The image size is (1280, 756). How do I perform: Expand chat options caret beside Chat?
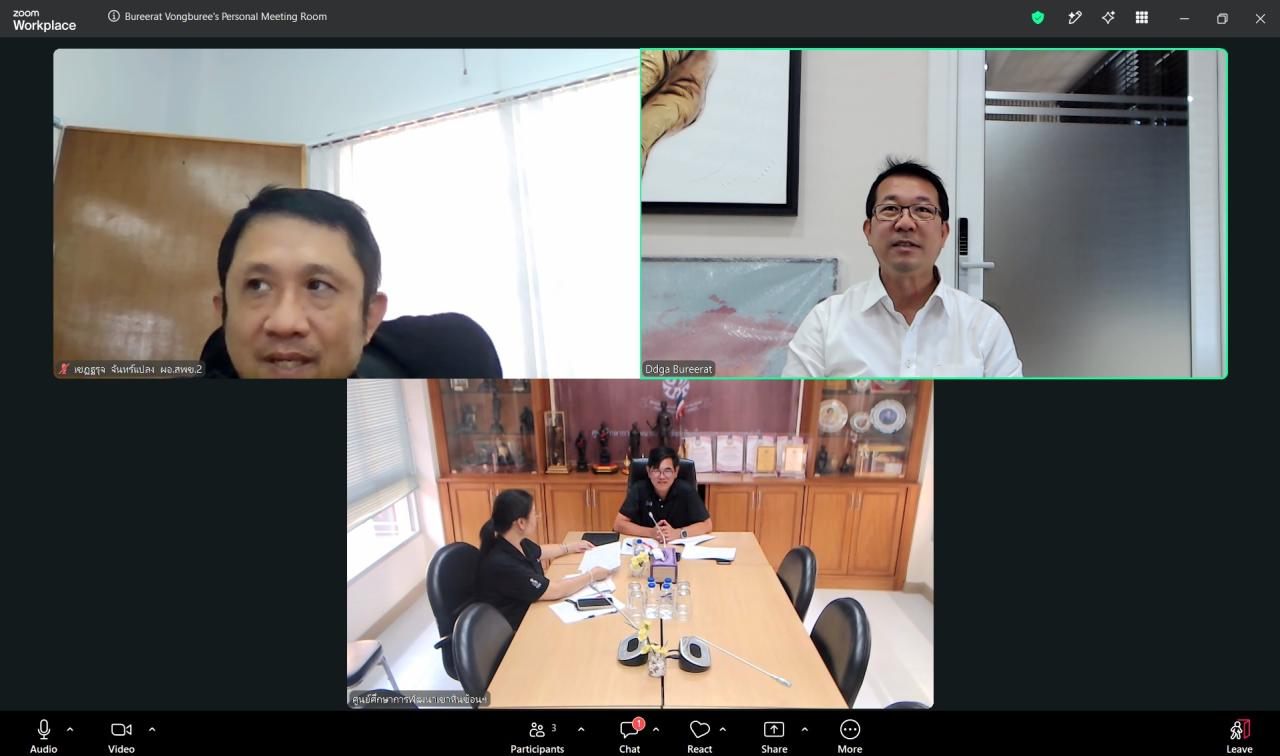(x=656, y=729)
